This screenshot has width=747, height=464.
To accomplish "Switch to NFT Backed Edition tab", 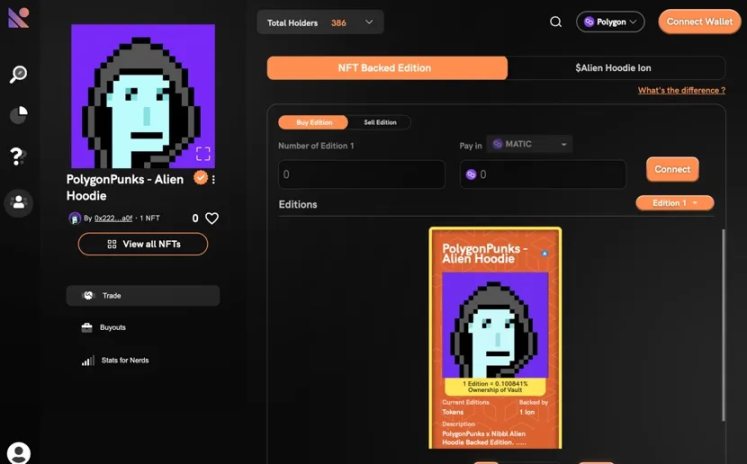I will coord(387,68).
